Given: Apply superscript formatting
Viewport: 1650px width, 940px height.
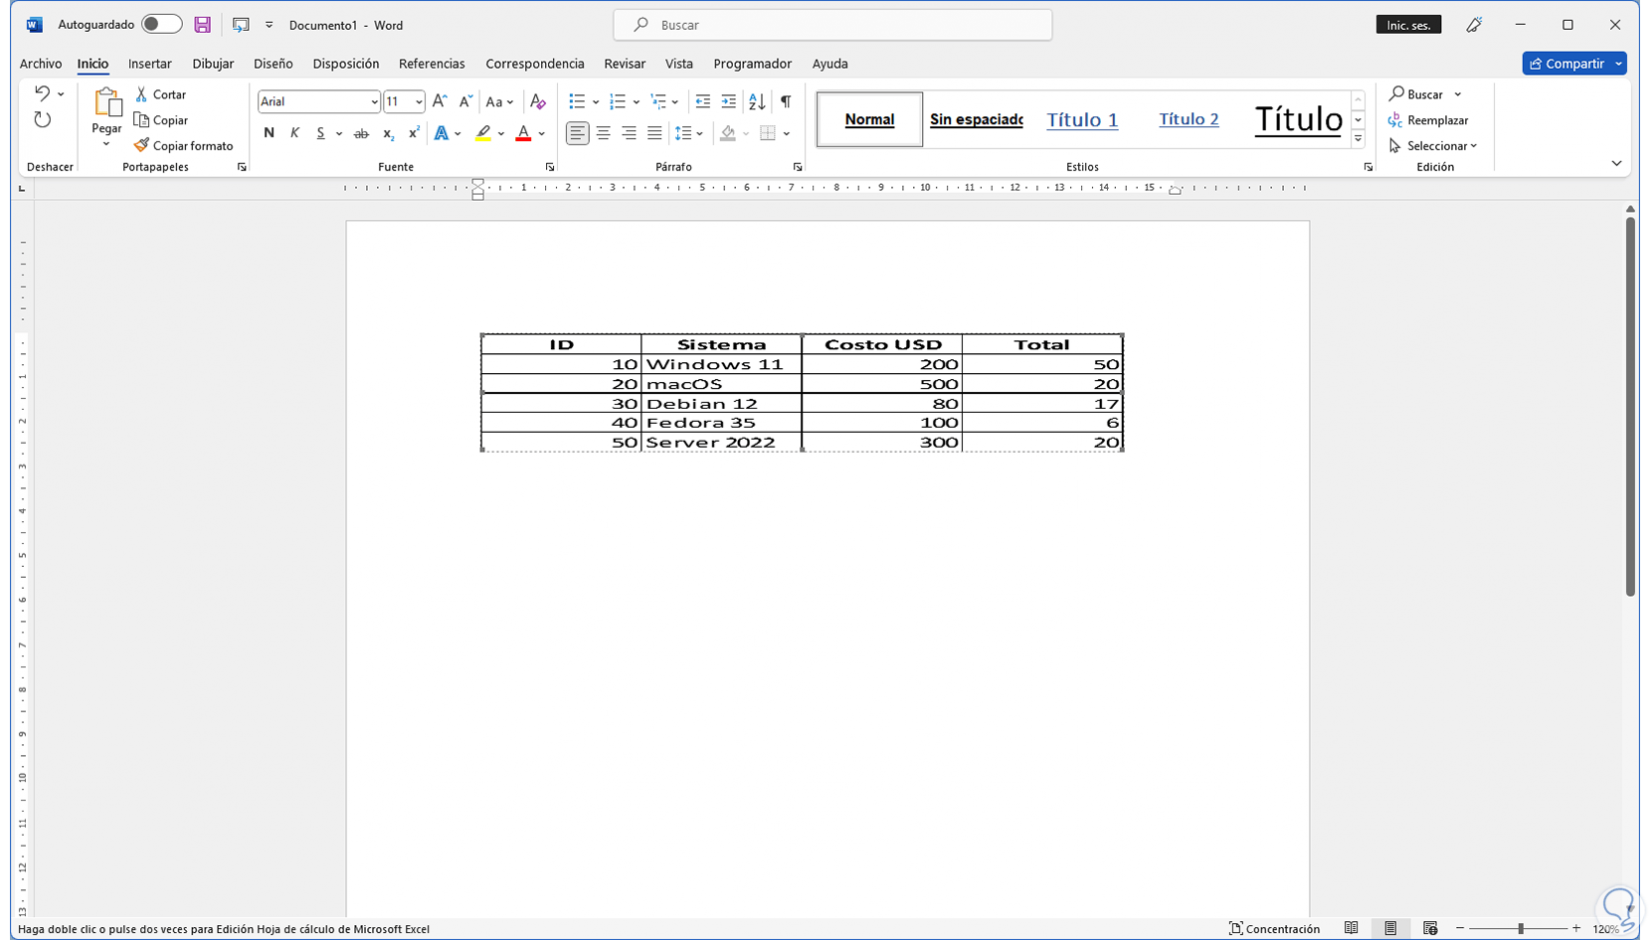Looking at the screenshot, I should [x=414, y=133].
